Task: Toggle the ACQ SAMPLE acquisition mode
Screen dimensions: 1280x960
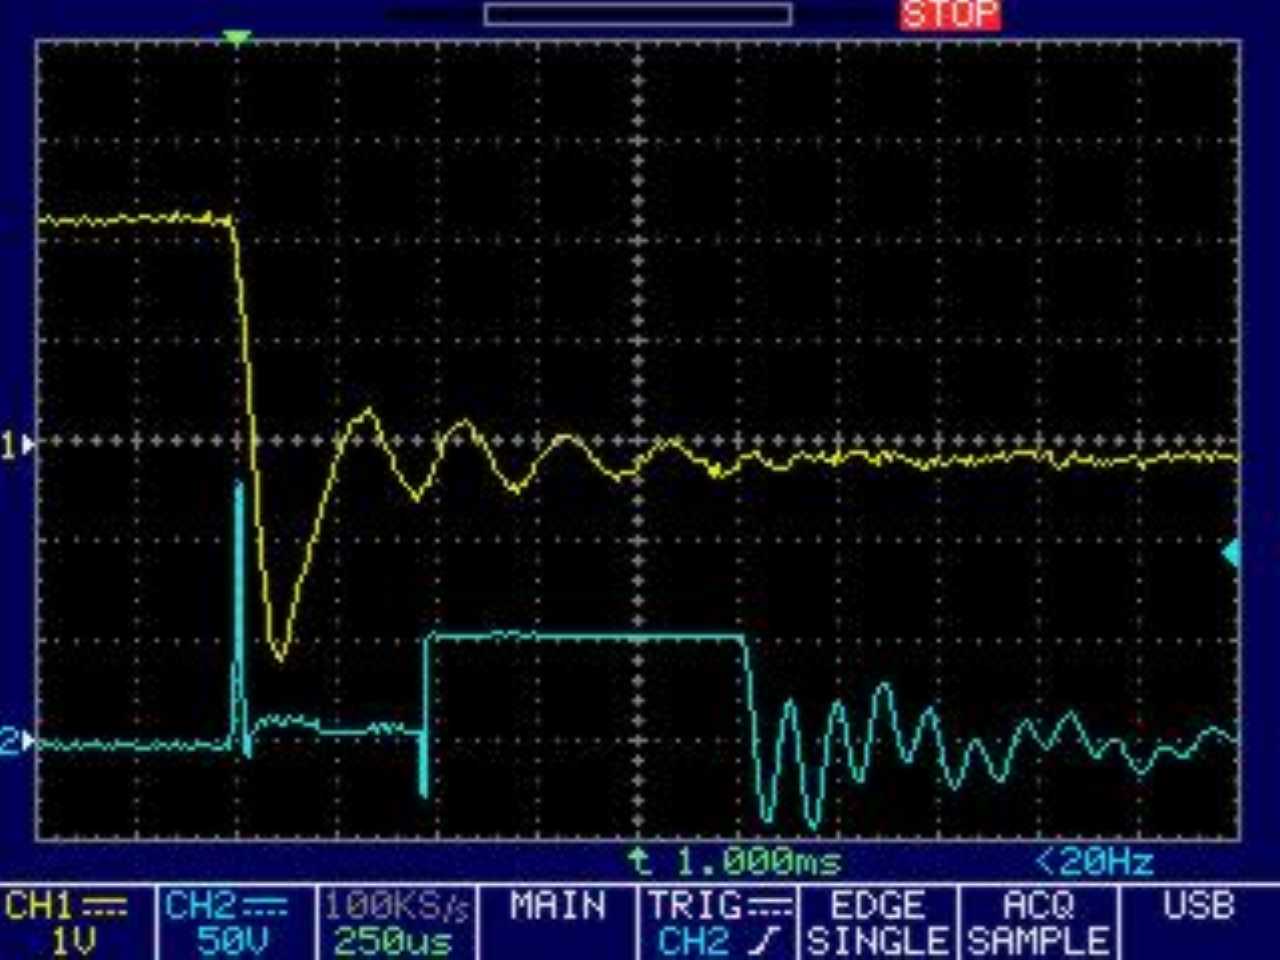Action: point(1038,923)
